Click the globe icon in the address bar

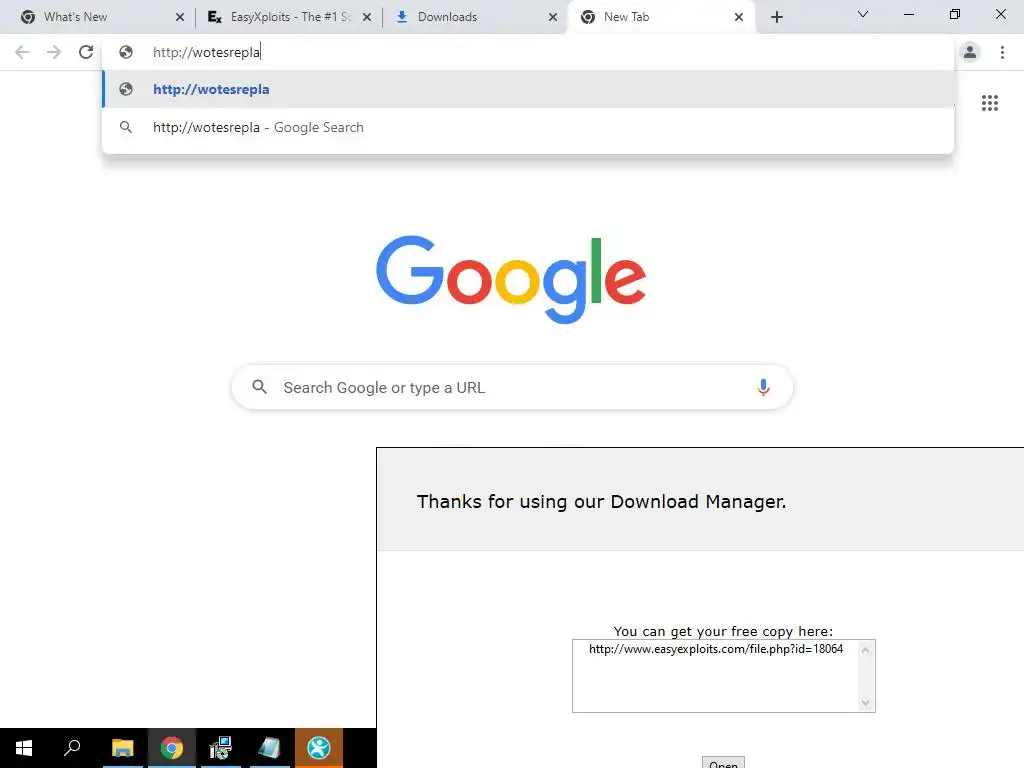[126, 52]
